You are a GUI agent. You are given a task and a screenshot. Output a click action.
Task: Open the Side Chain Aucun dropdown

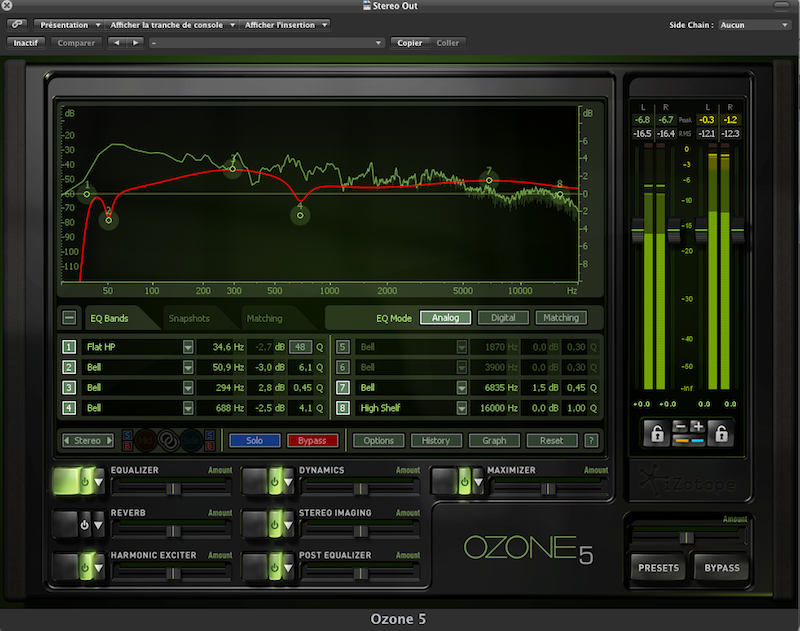755,24
